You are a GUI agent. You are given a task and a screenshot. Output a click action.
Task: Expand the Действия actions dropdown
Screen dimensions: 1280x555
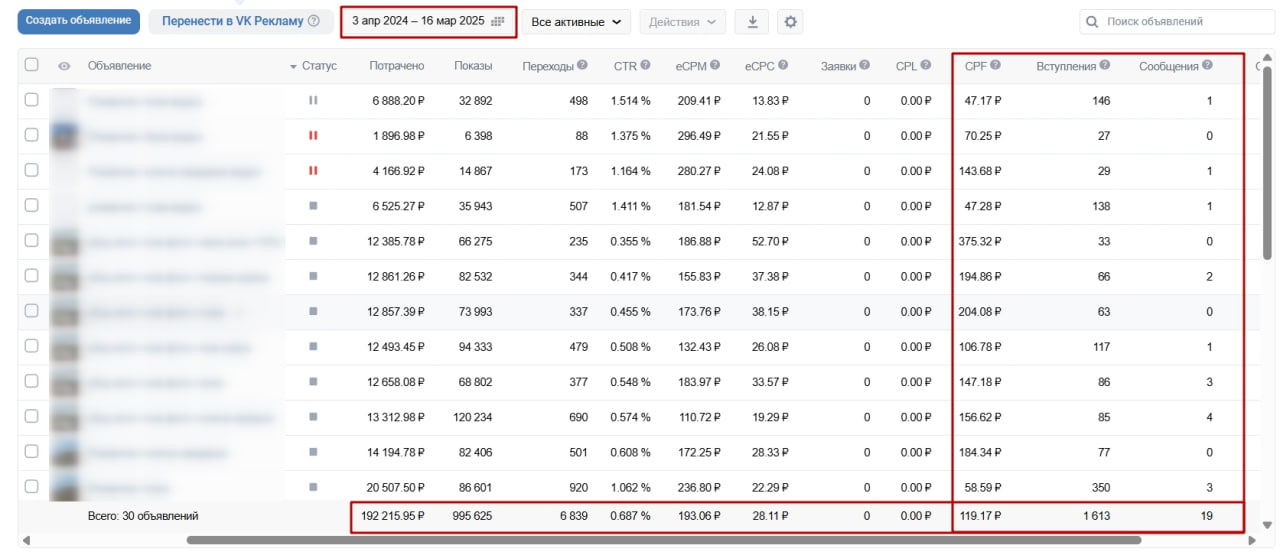683,22
